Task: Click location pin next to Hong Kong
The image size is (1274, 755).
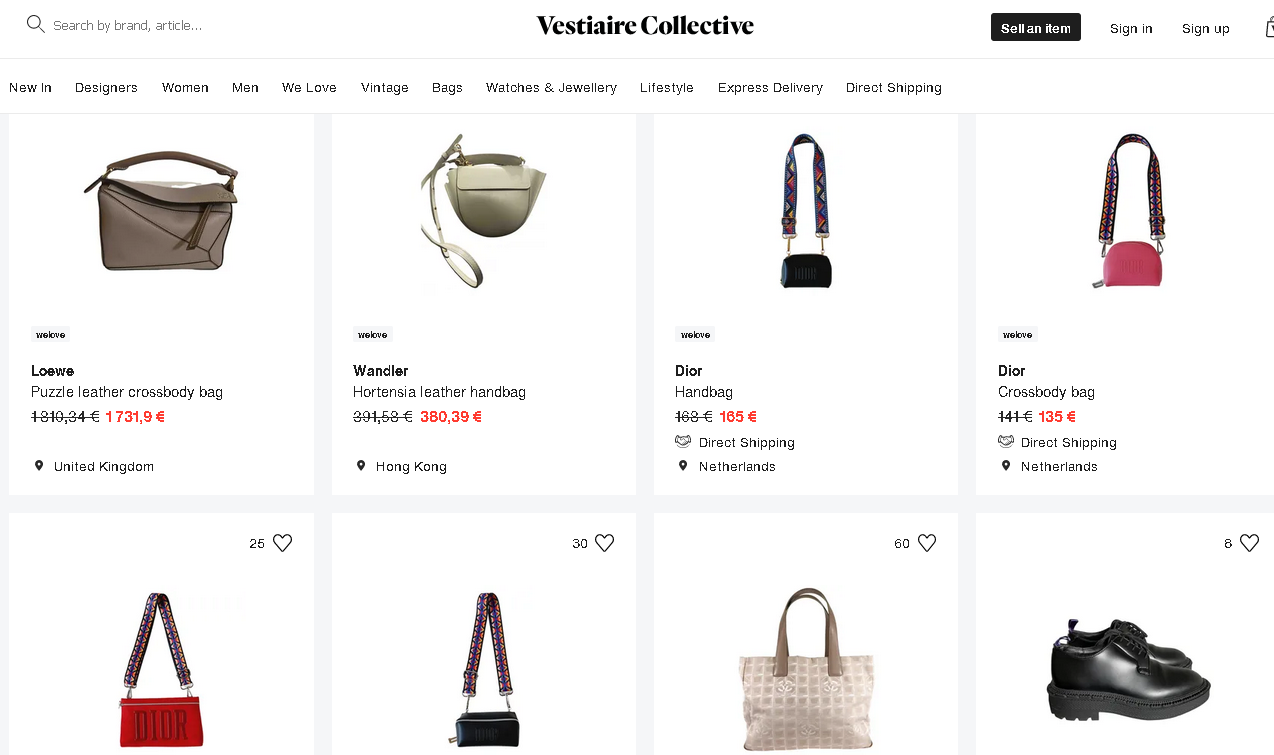Action: point(361,466)
